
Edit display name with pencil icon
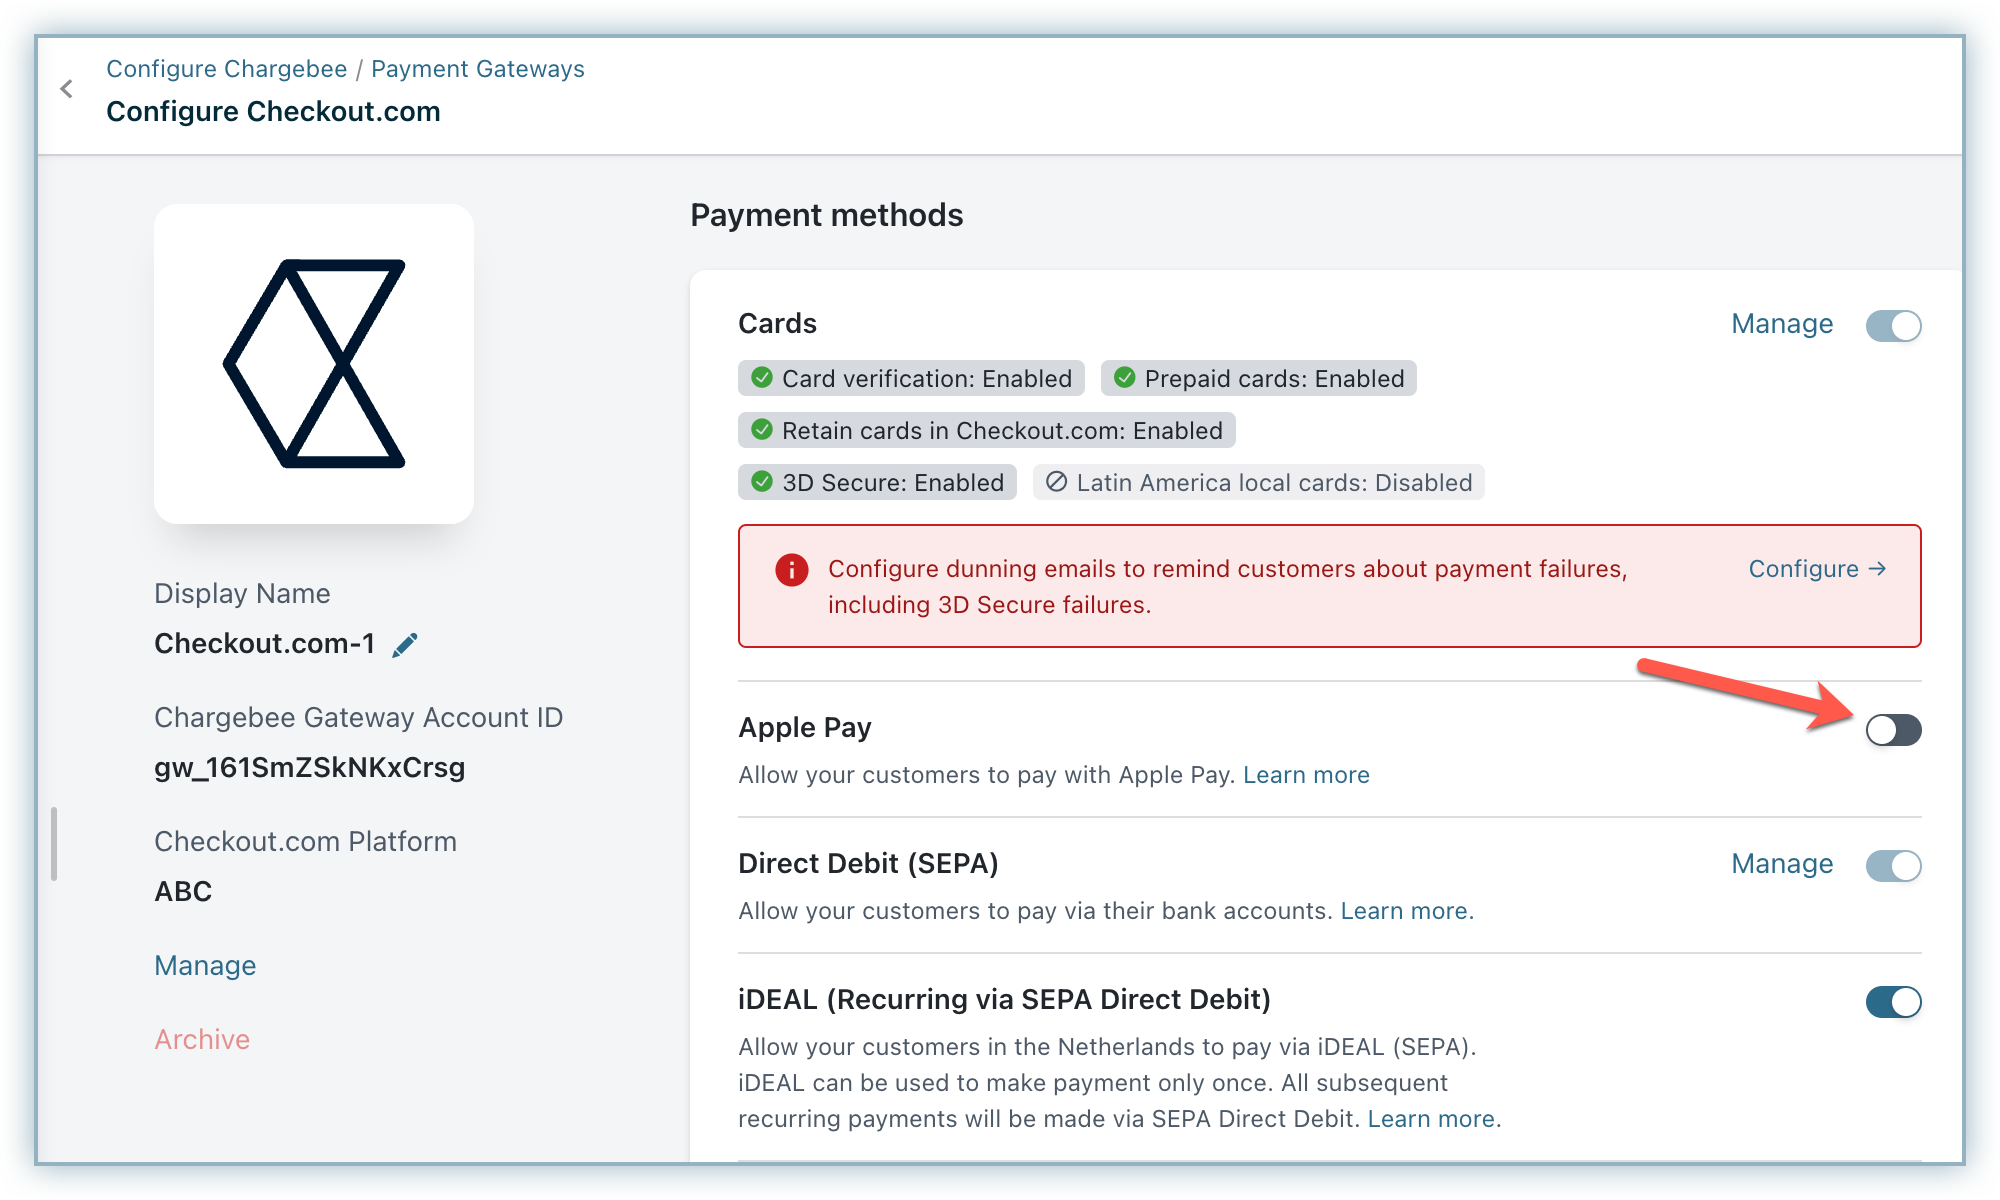[405, 645]
